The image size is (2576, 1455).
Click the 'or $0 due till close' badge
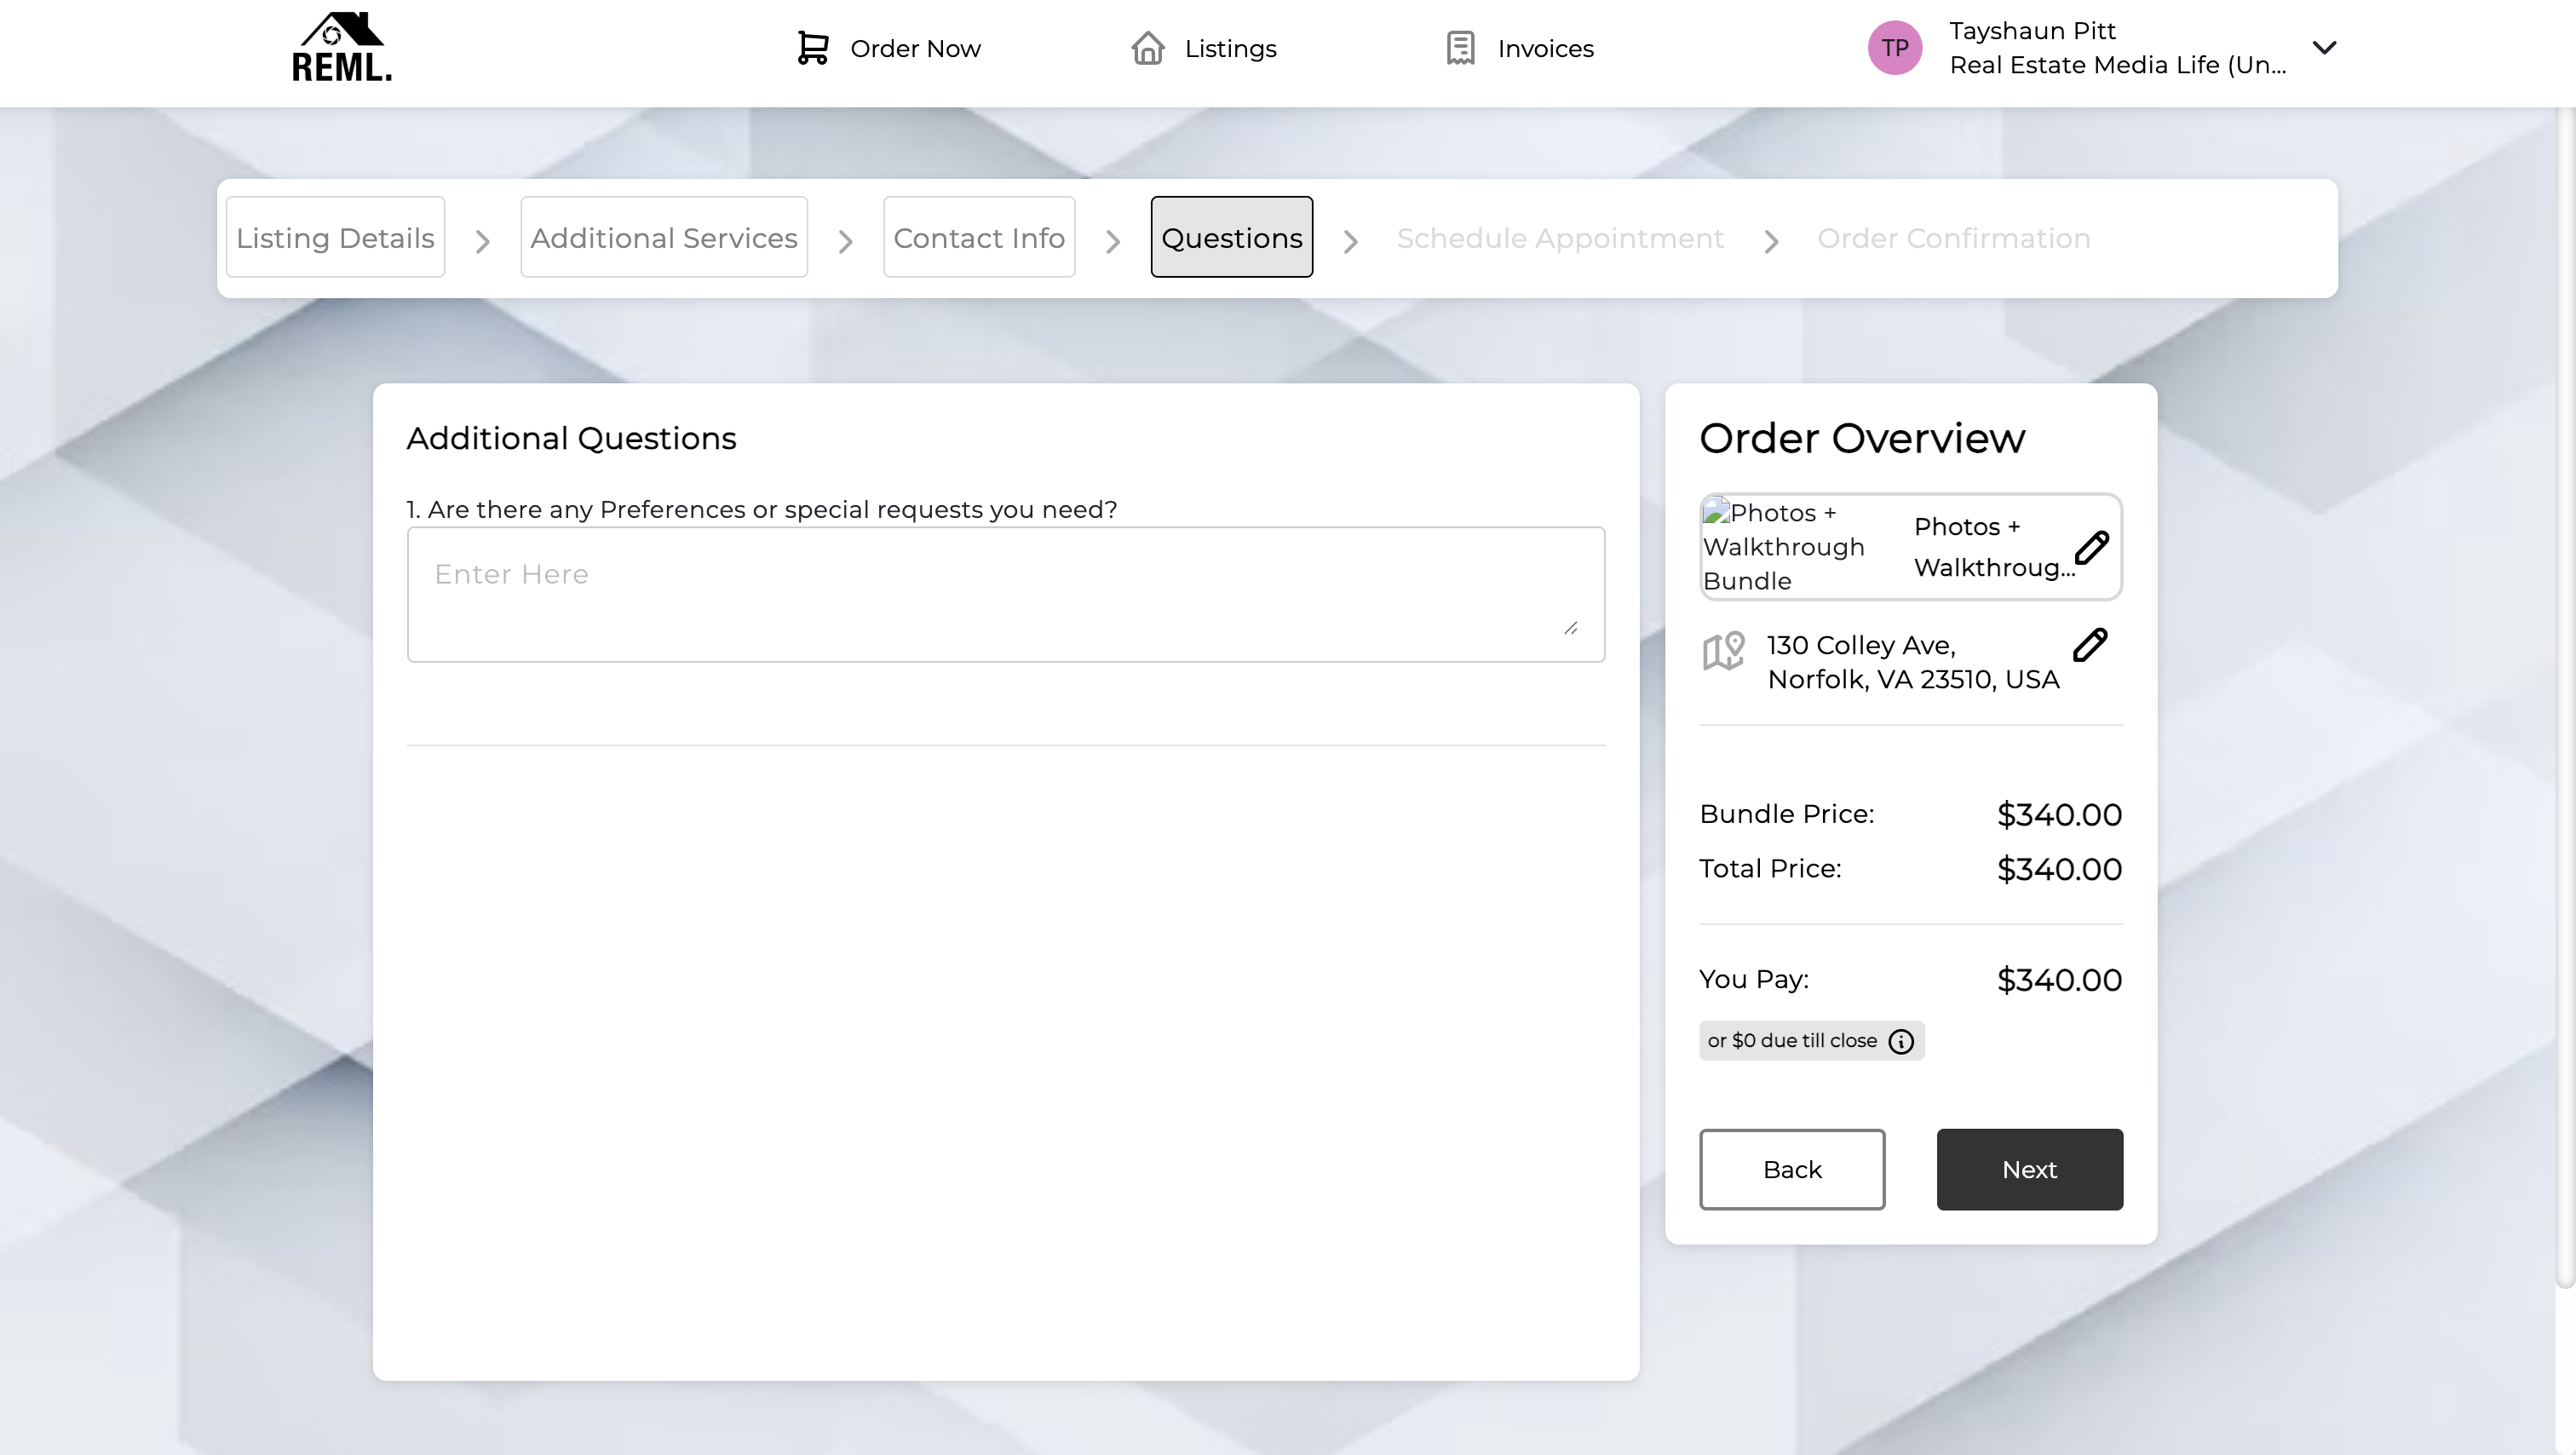(x=1811, y=1040)
